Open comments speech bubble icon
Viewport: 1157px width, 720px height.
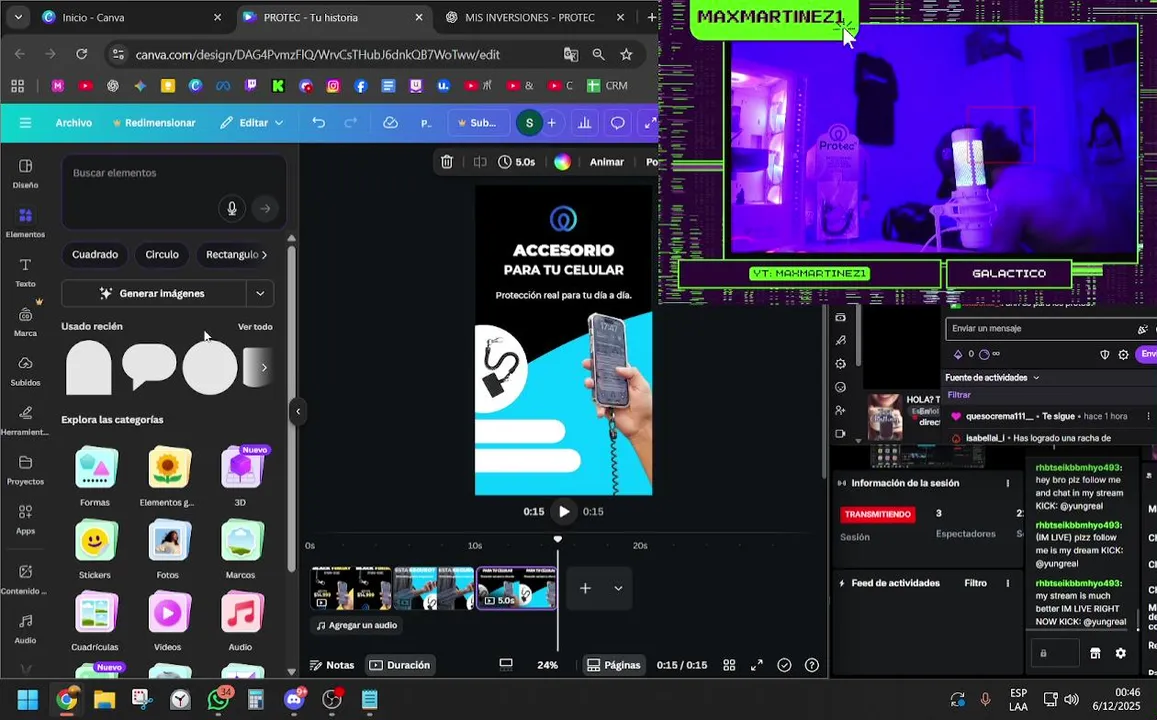(x=618, y=122)
